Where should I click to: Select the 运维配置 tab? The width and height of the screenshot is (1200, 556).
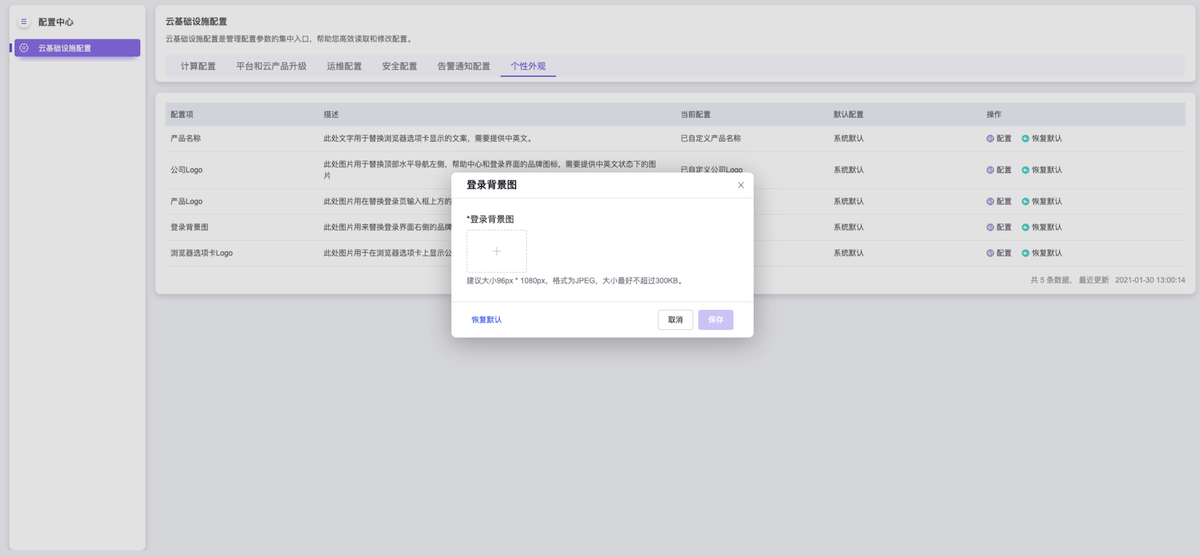click(344, 67)
